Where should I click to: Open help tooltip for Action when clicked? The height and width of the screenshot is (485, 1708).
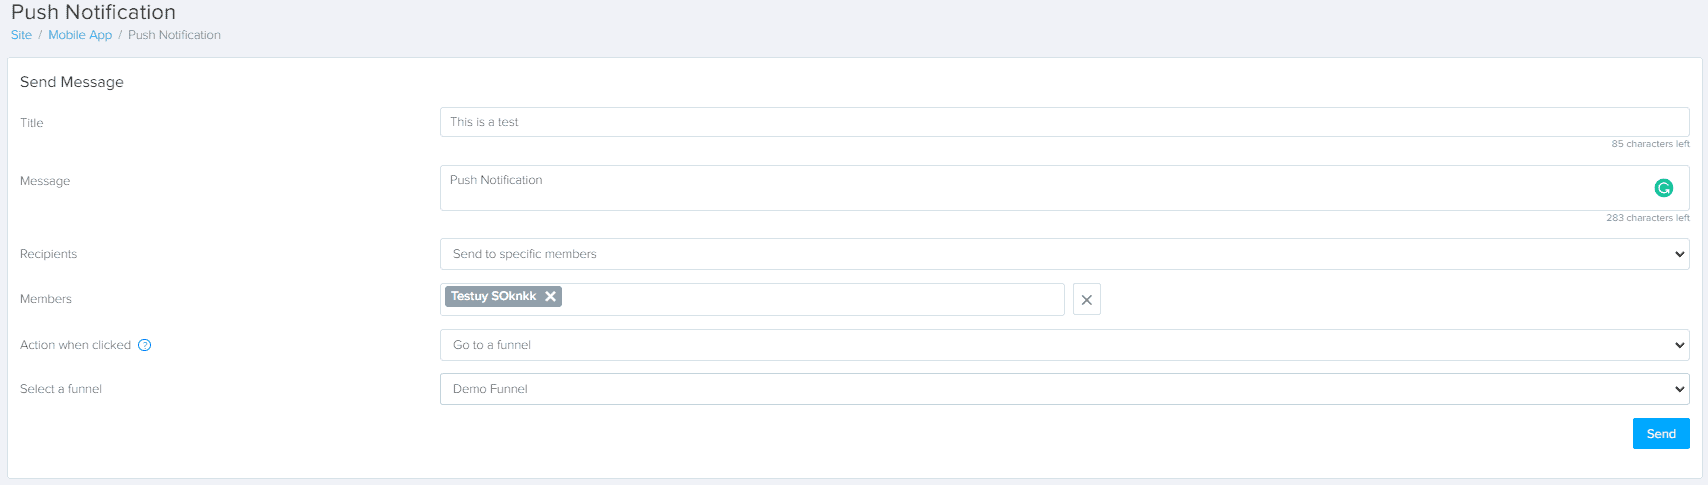tap(145, 345)
